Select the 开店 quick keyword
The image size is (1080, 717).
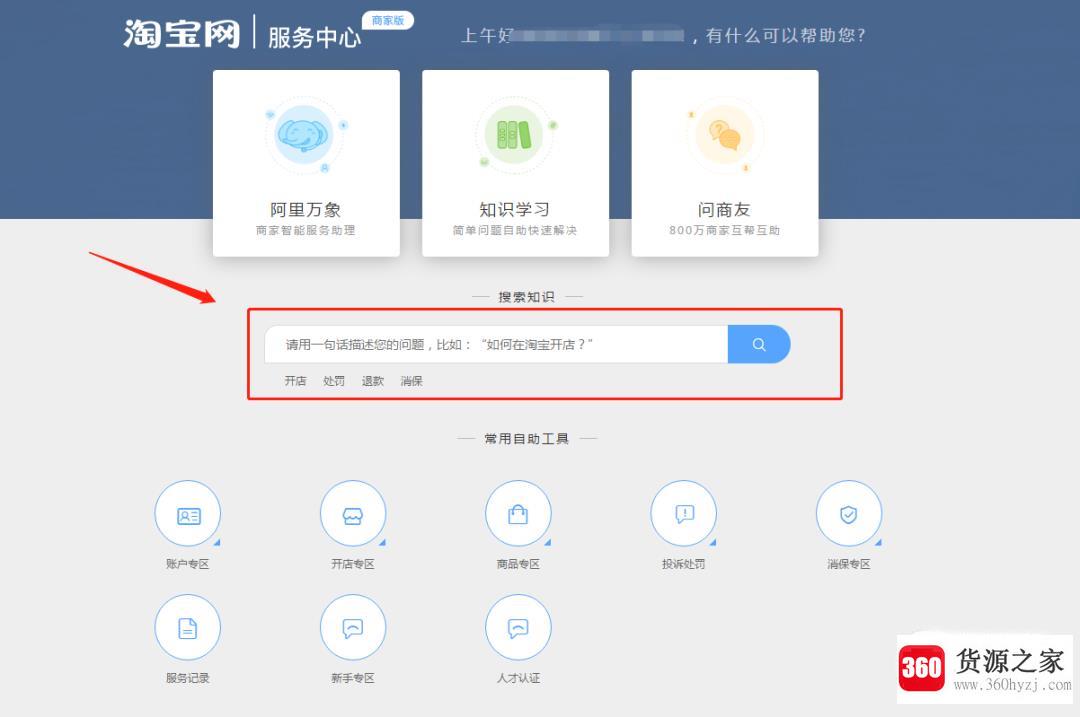[x=295, y=381]
